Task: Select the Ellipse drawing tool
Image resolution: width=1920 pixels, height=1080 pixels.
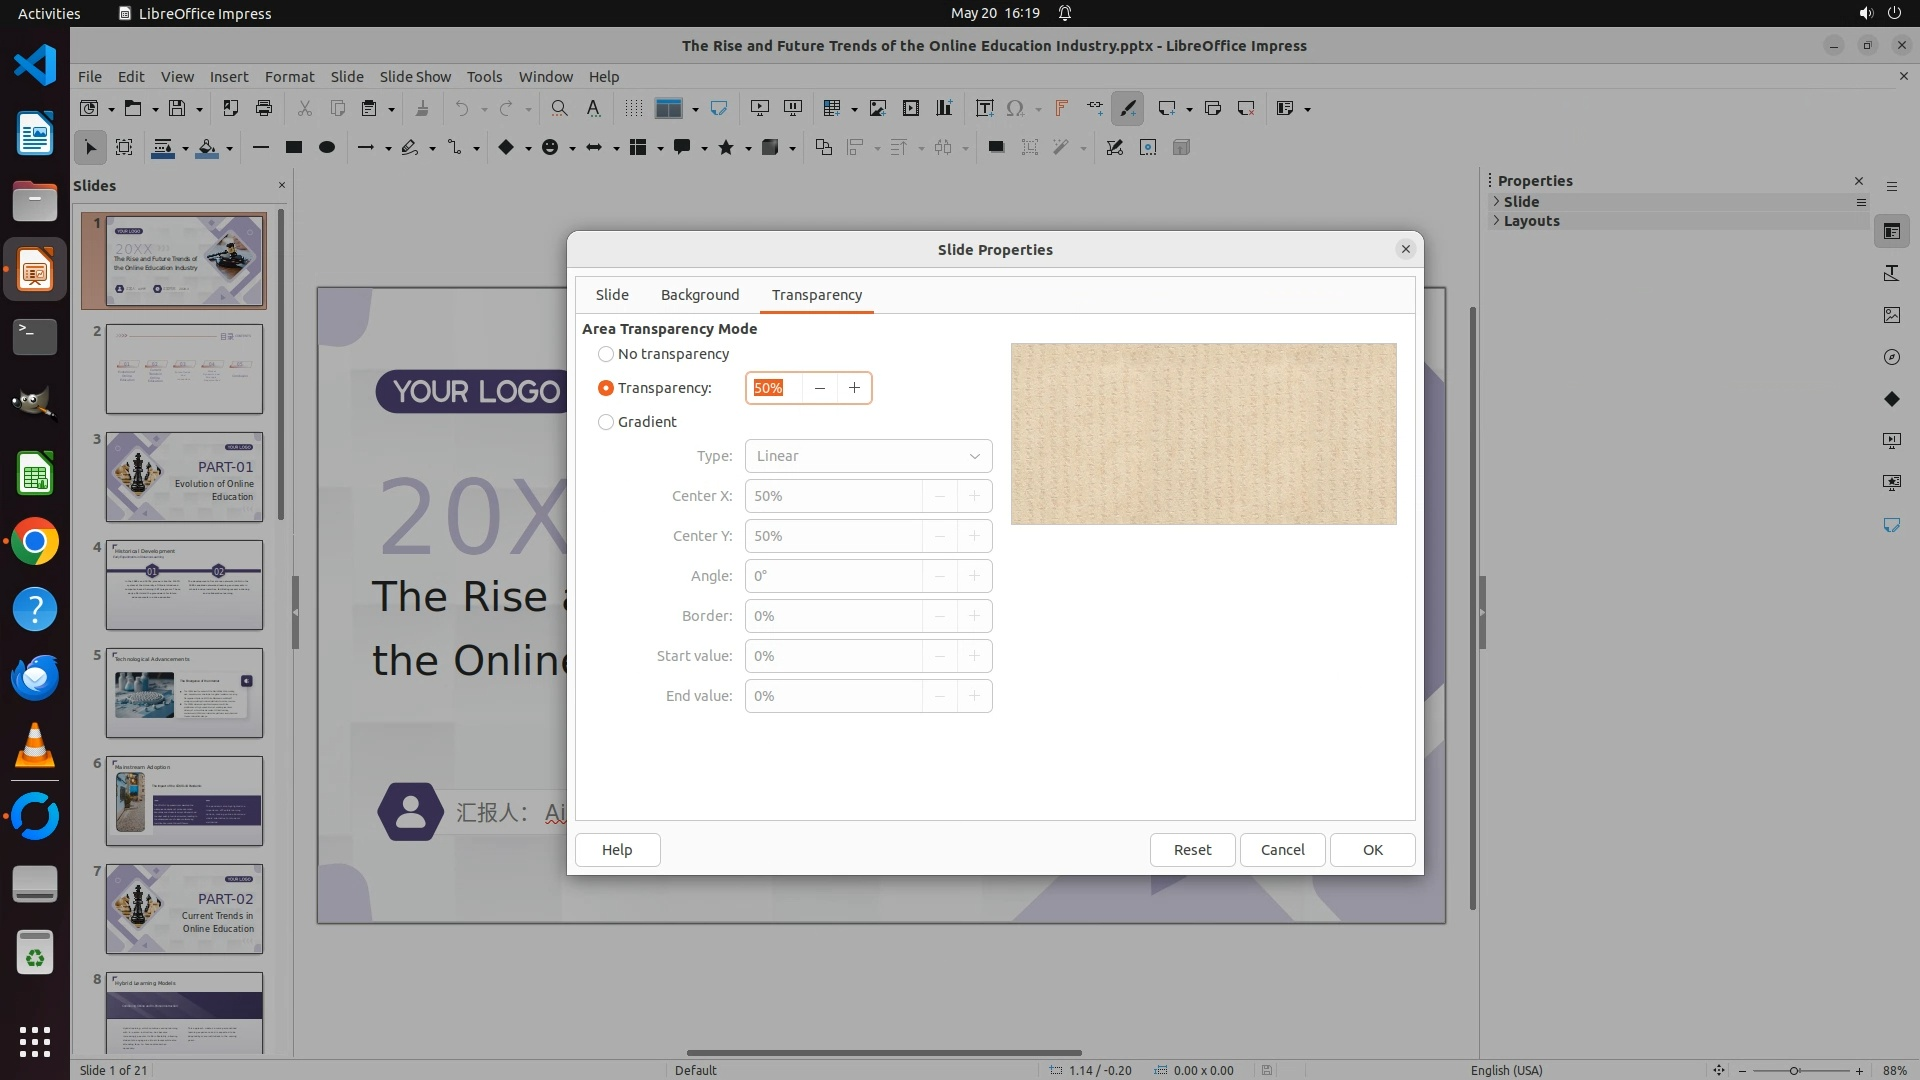Action: 326,147
